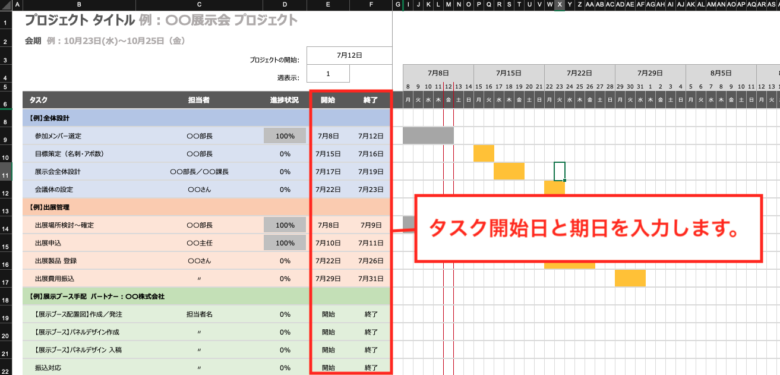Select the ○○主任 assignee cell

199,243
